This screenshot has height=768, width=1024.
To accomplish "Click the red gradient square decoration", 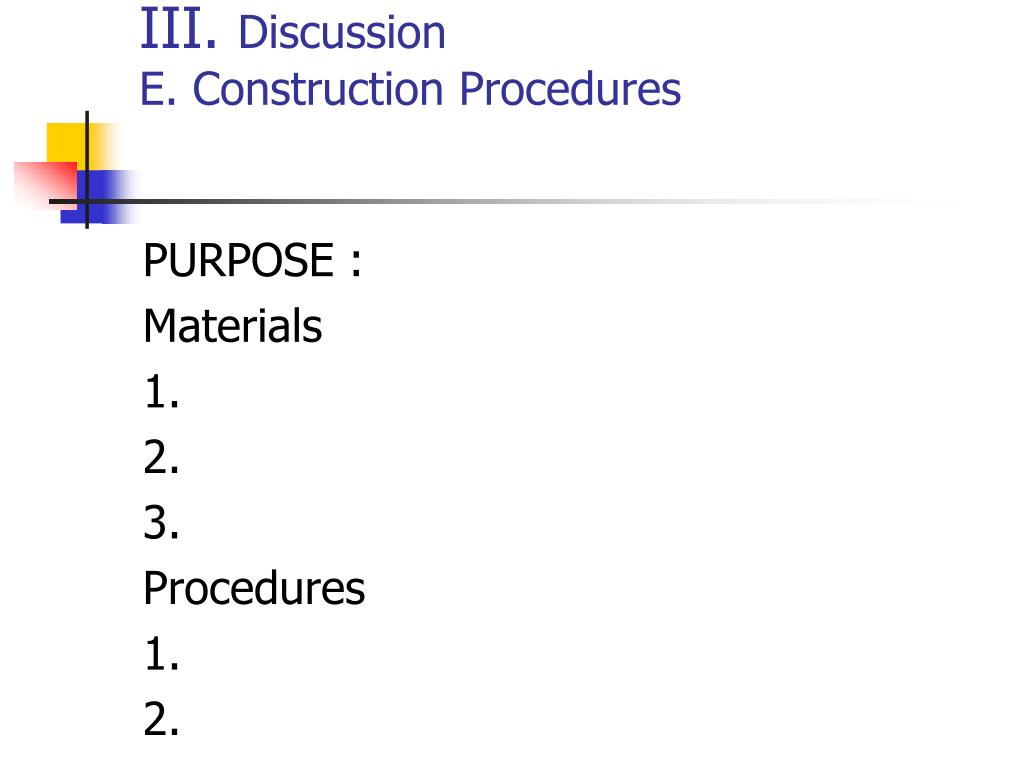I will pos(46,185).
